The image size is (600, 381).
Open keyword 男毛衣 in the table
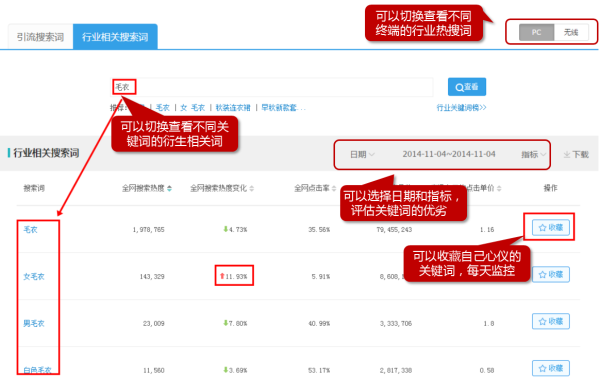click(34, 324)
